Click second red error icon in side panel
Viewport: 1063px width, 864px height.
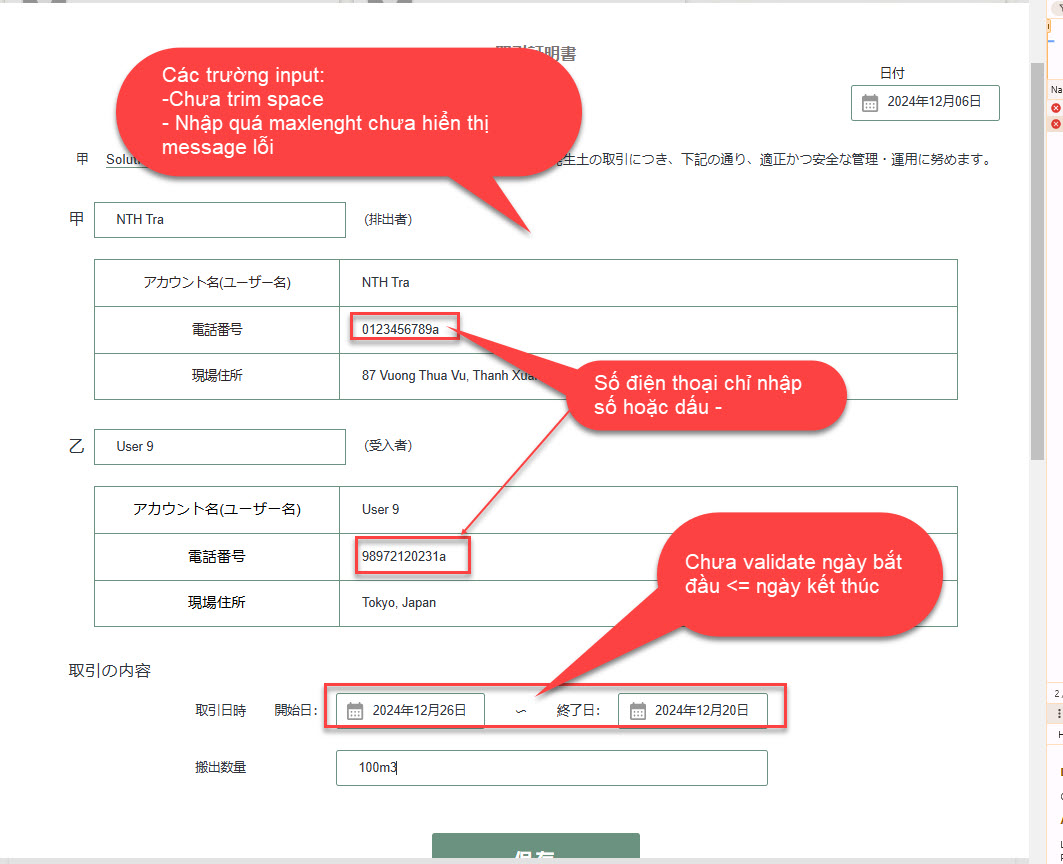tap(1056, 124)
